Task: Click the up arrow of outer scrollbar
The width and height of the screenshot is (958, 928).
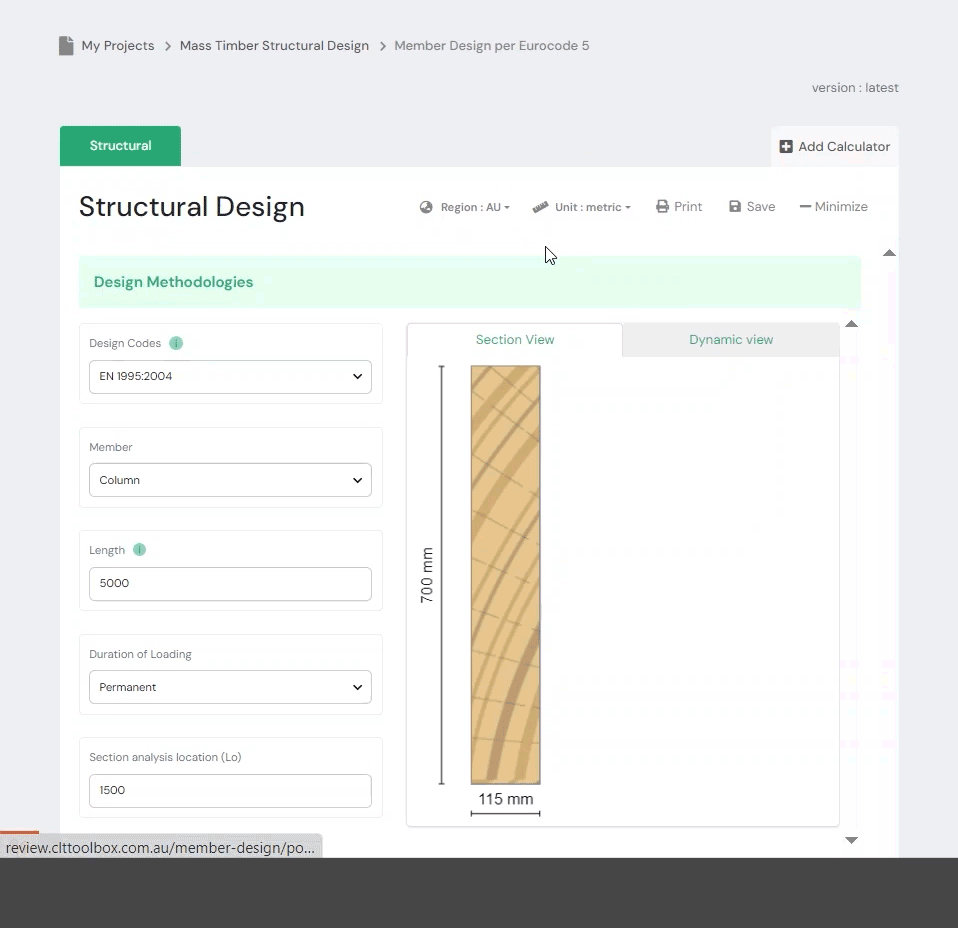Action: [890, 253]
